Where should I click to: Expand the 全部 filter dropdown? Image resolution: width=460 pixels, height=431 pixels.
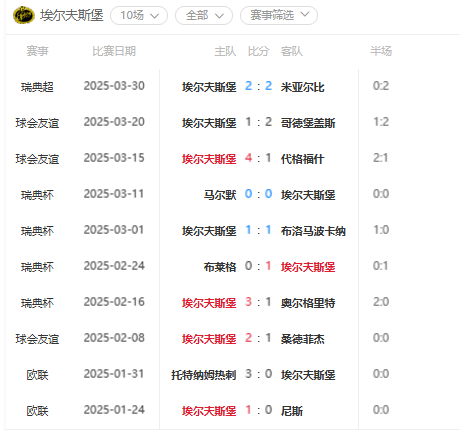pyautogui.click(x=204, y=15)
